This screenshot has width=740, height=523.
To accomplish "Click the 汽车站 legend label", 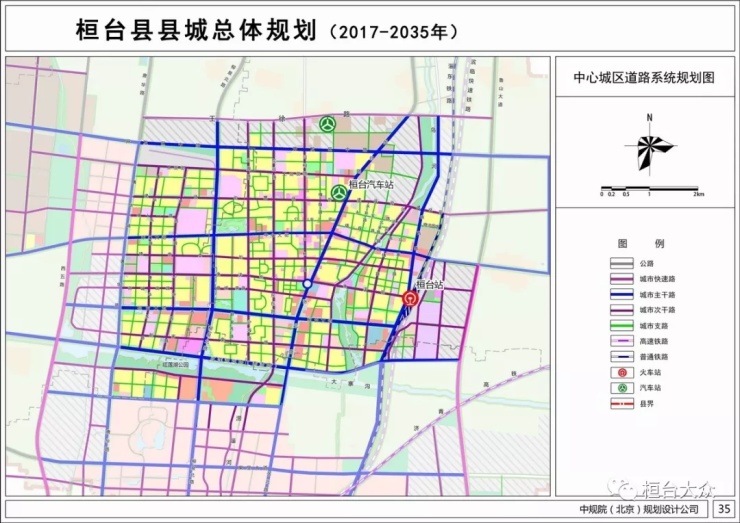I will (x=650, y=388).
